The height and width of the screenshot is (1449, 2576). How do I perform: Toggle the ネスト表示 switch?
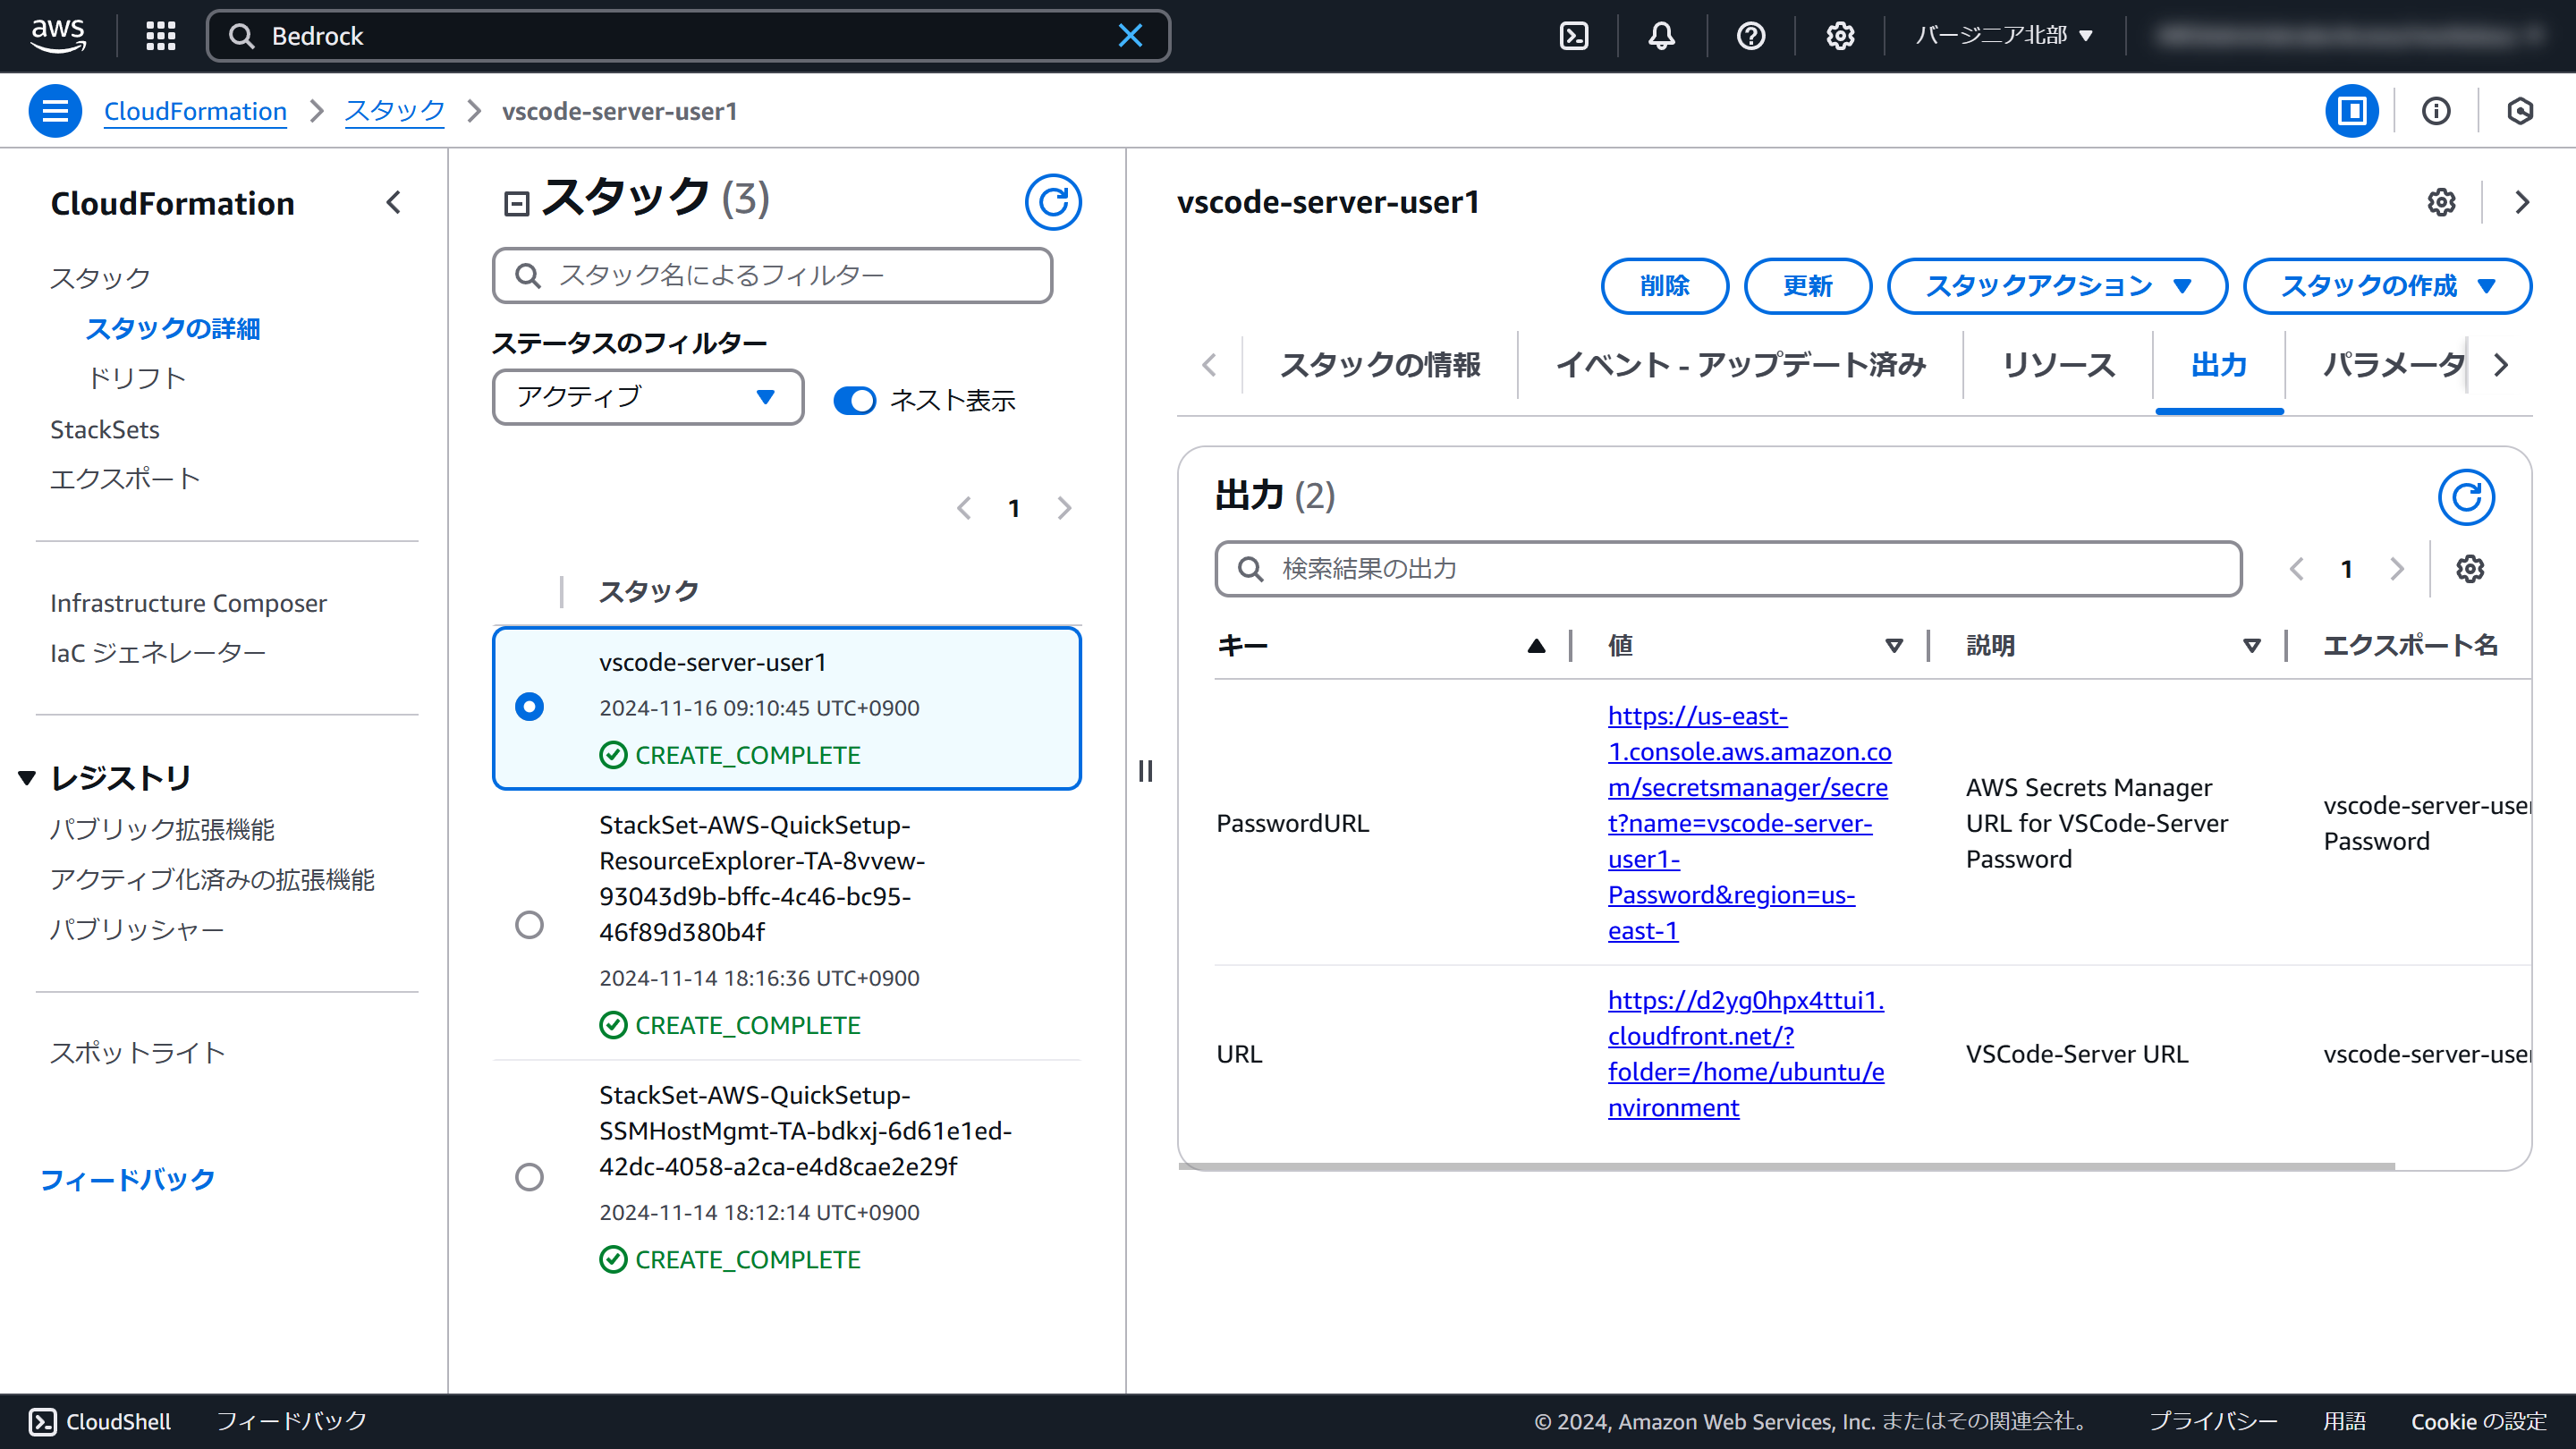click(855, 400)
